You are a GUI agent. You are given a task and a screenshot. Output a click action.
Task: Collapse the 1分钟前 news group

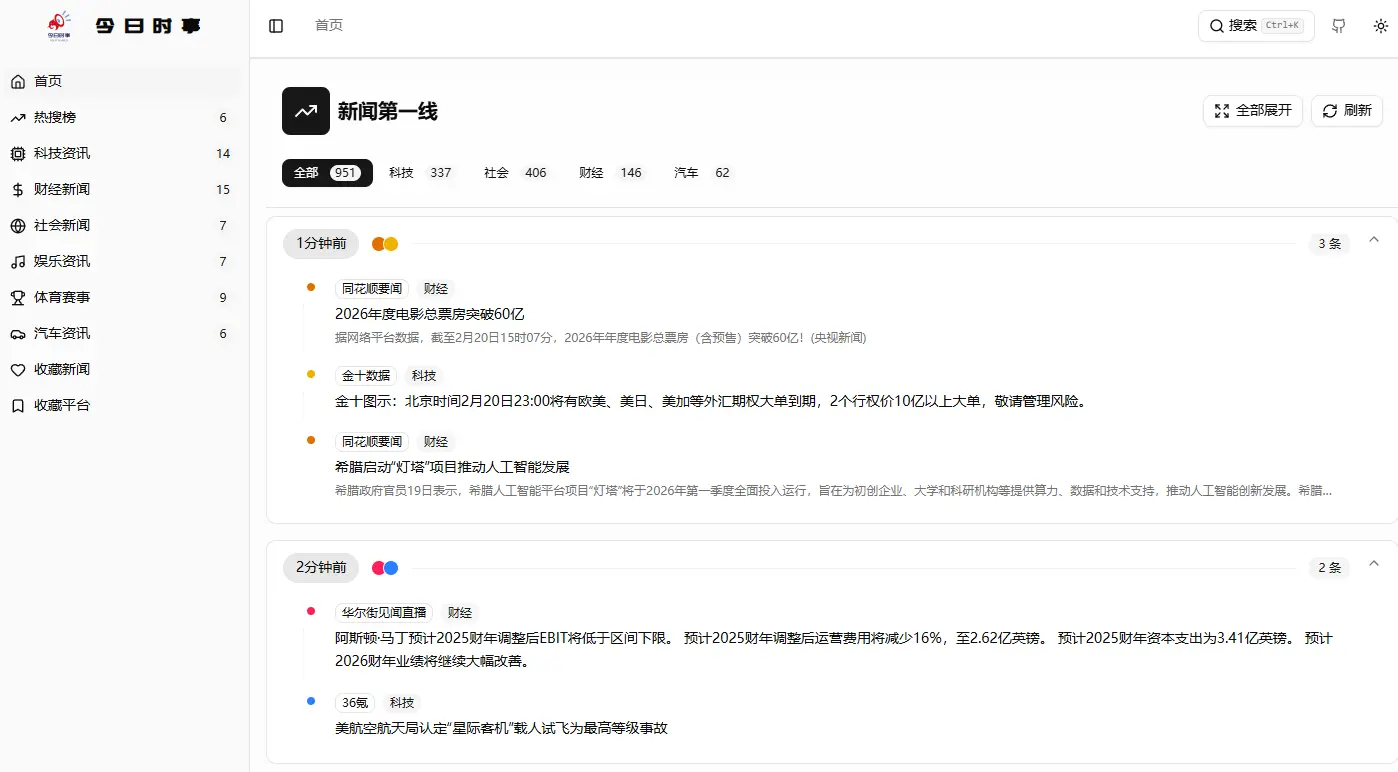pos(1373,239)
